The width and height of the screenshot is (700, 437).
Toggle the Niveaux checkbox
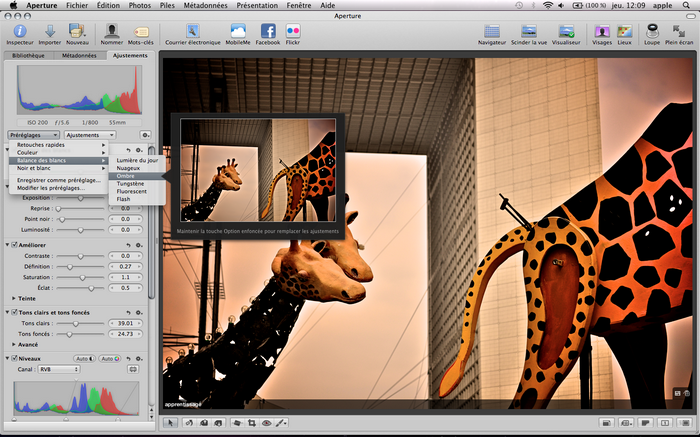14,358
